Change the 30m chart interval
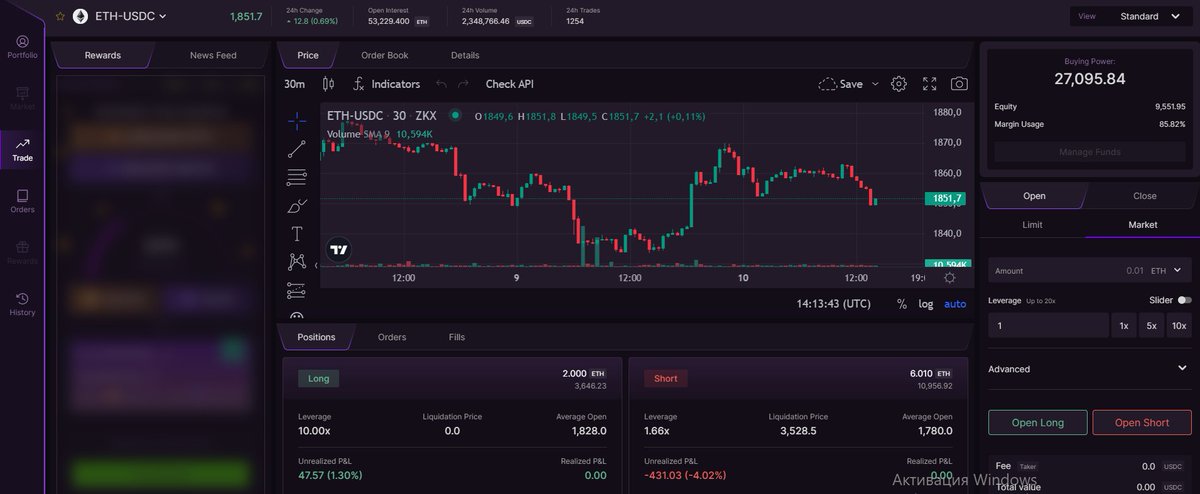 (294, 84)
